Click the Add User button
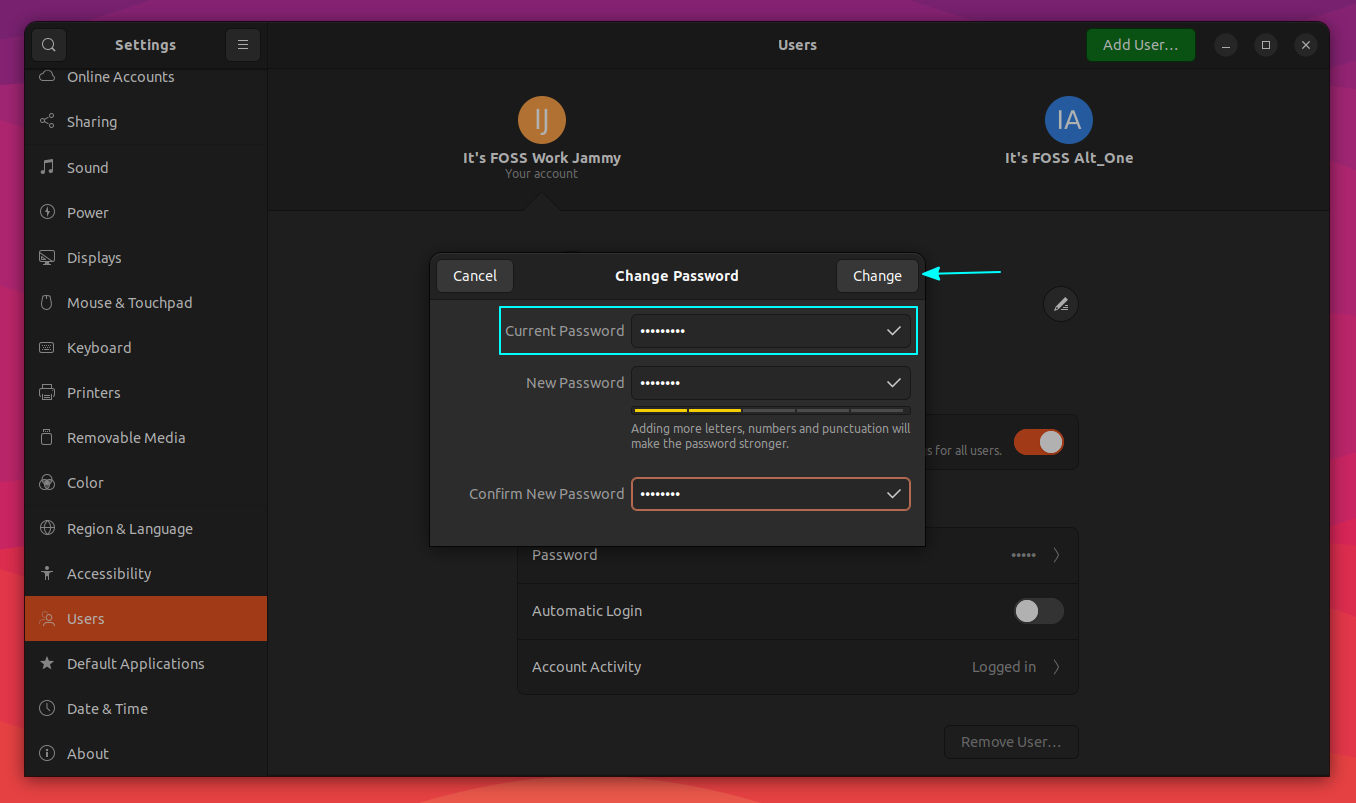This screenshot has height=803, width=1356. [1141, 45]
